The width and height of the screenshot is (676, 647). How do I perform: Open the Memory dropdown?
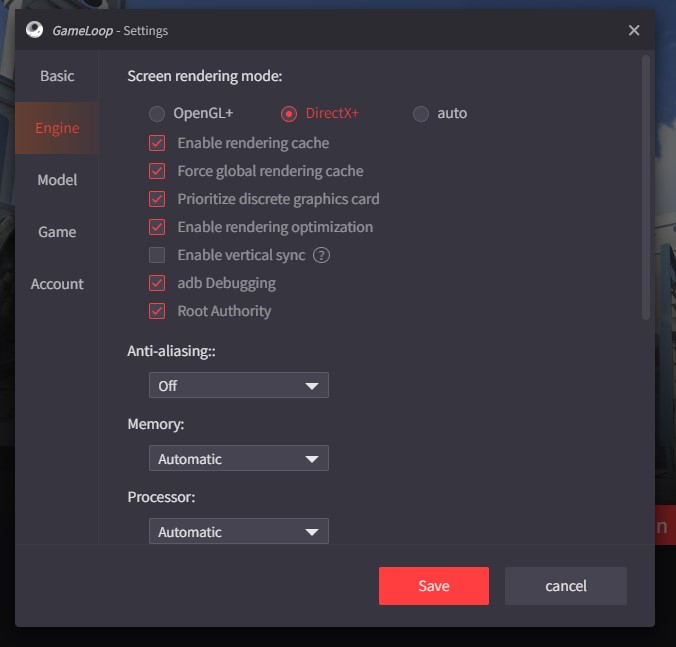click(239, 458)
